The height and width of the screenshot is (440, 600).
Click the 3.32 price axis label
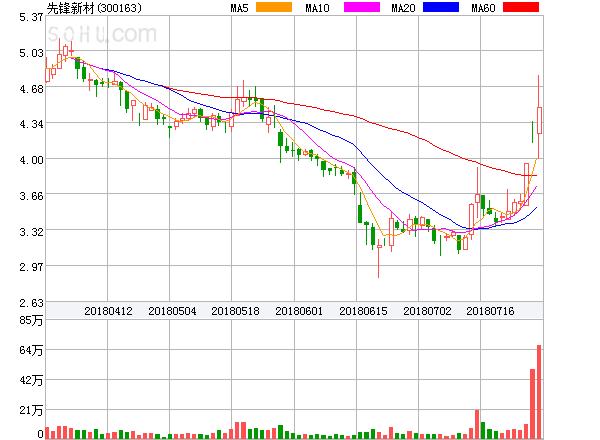click(31, 232)
